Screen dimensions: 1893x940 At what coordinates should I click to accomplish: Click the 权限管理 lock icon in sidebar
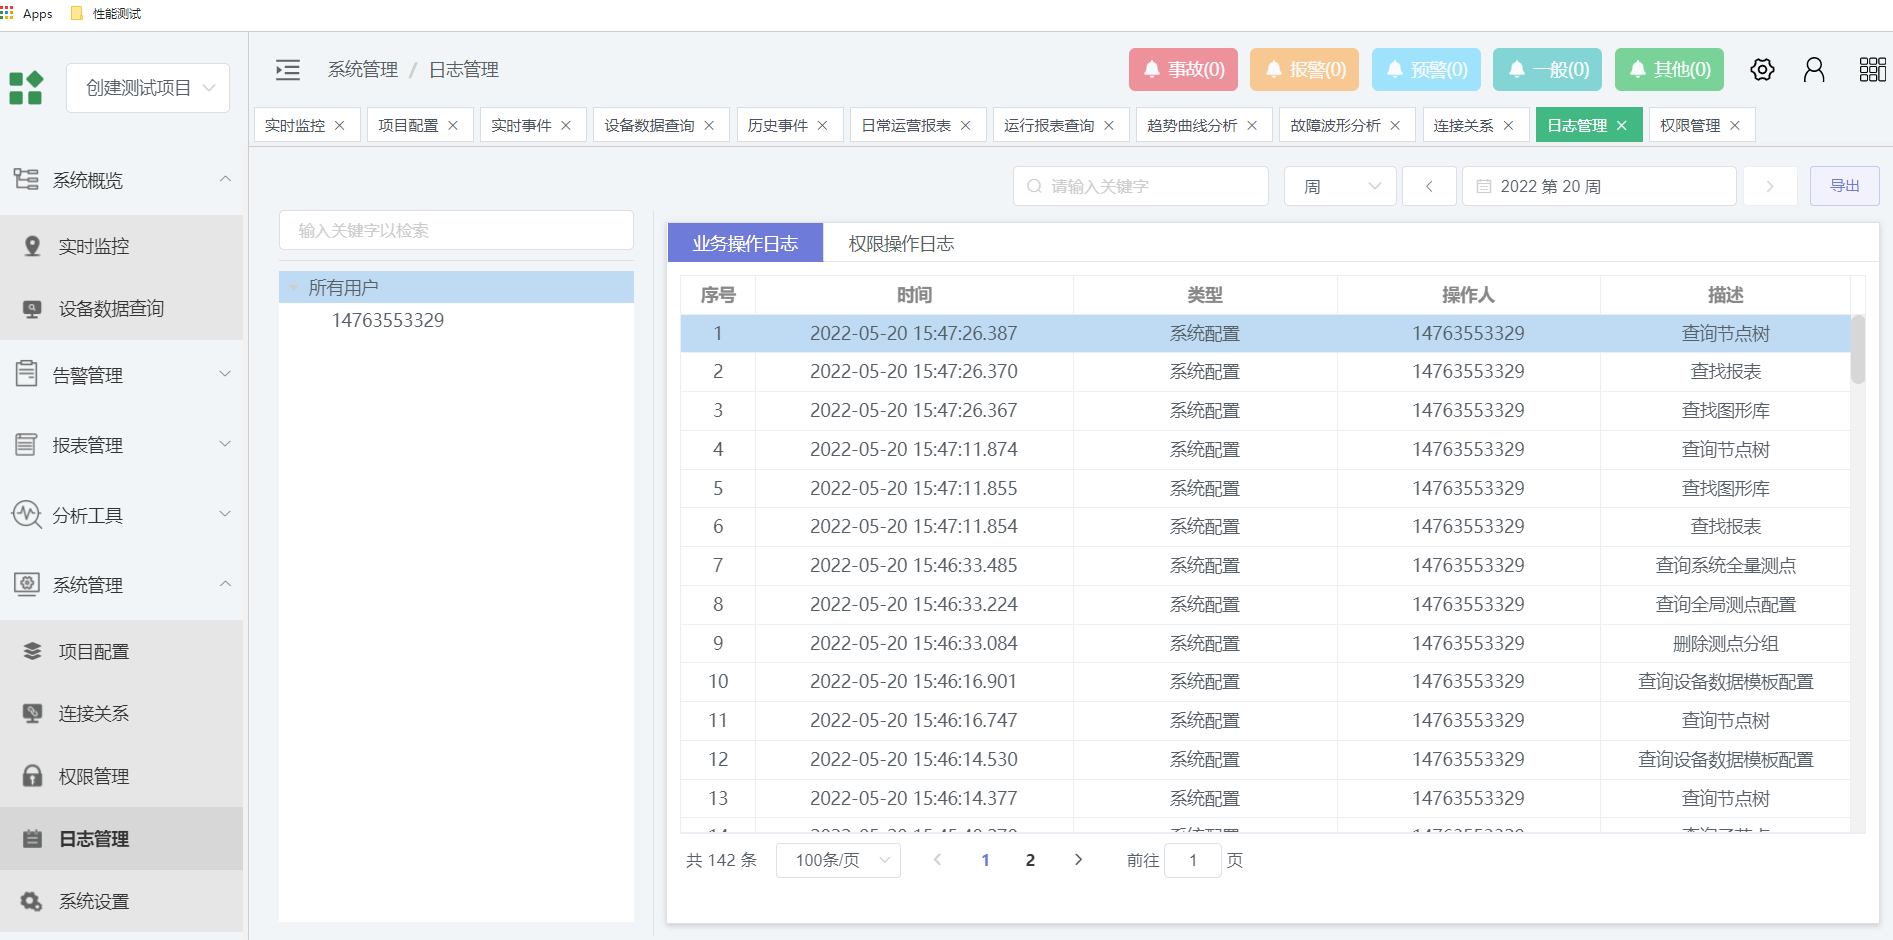(x=33, y=776)
